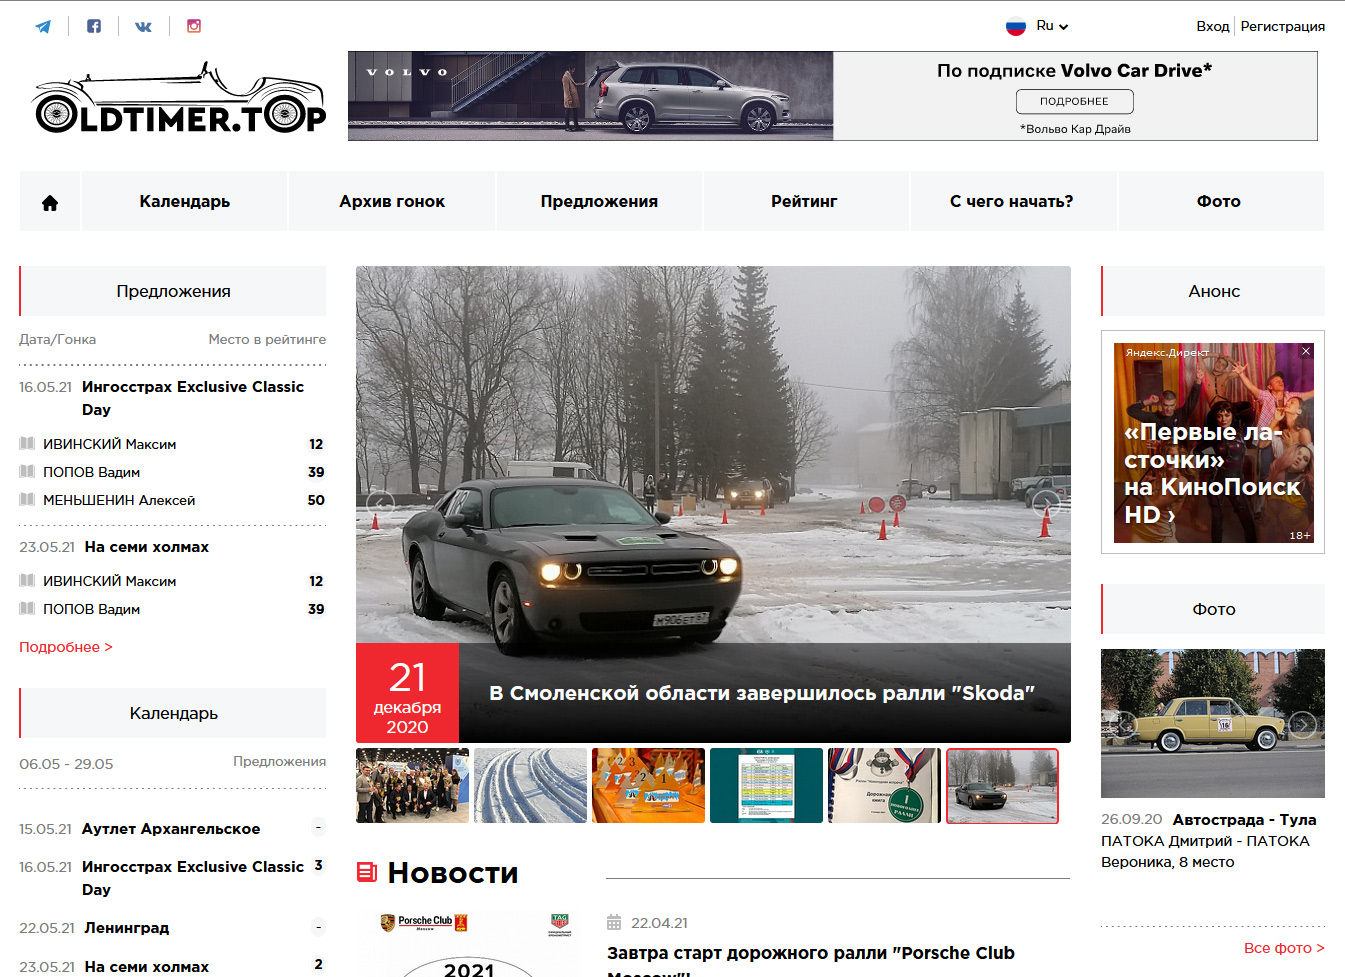1345x977 pixels.
Task: Click the Регистрация link
Action: 1283,26
